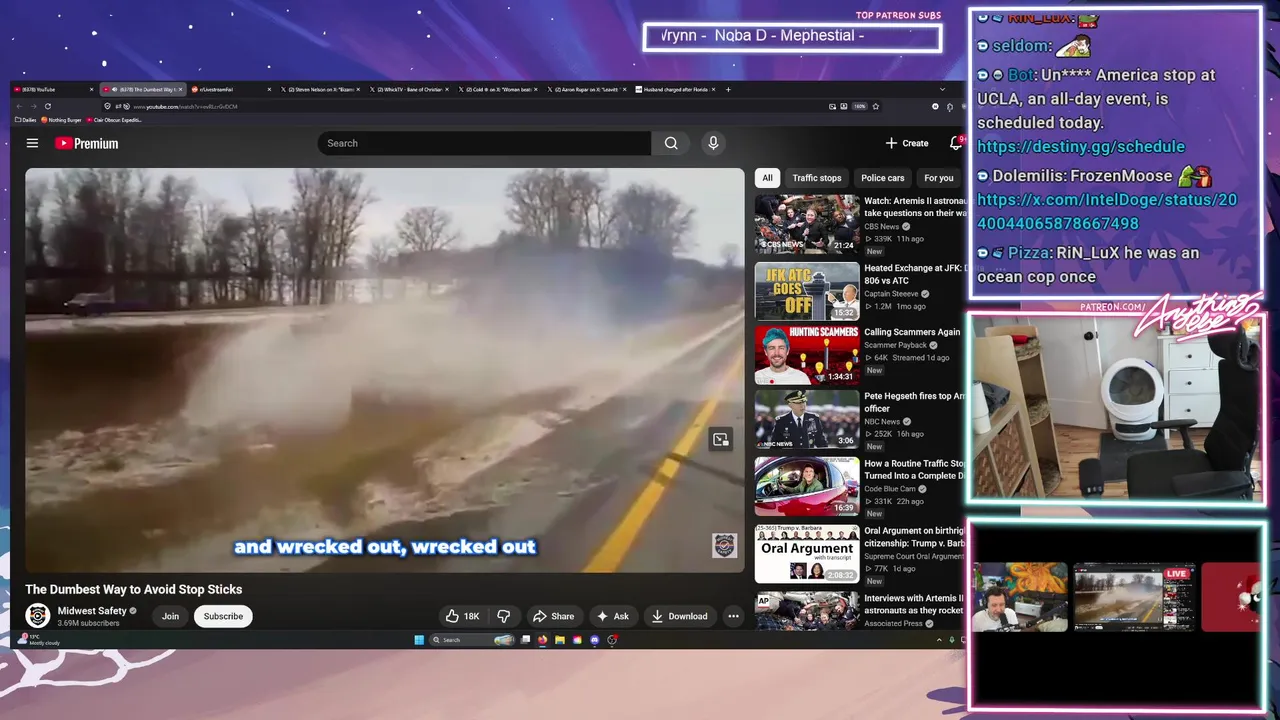Dislike the video
1280x720 pixels.
(504, 616)
